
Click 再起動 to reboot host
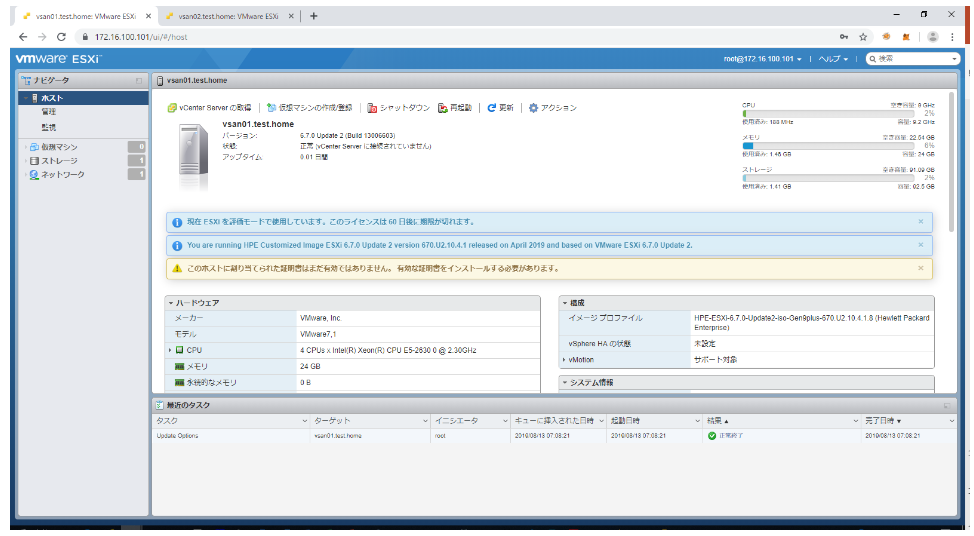(x=455, y=108)
